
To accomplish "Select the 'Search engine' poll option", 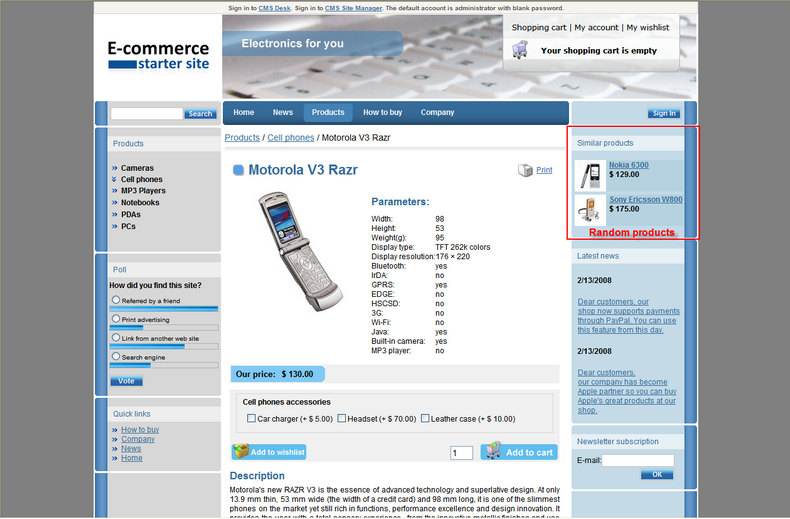I will click(x=116, y=356).
